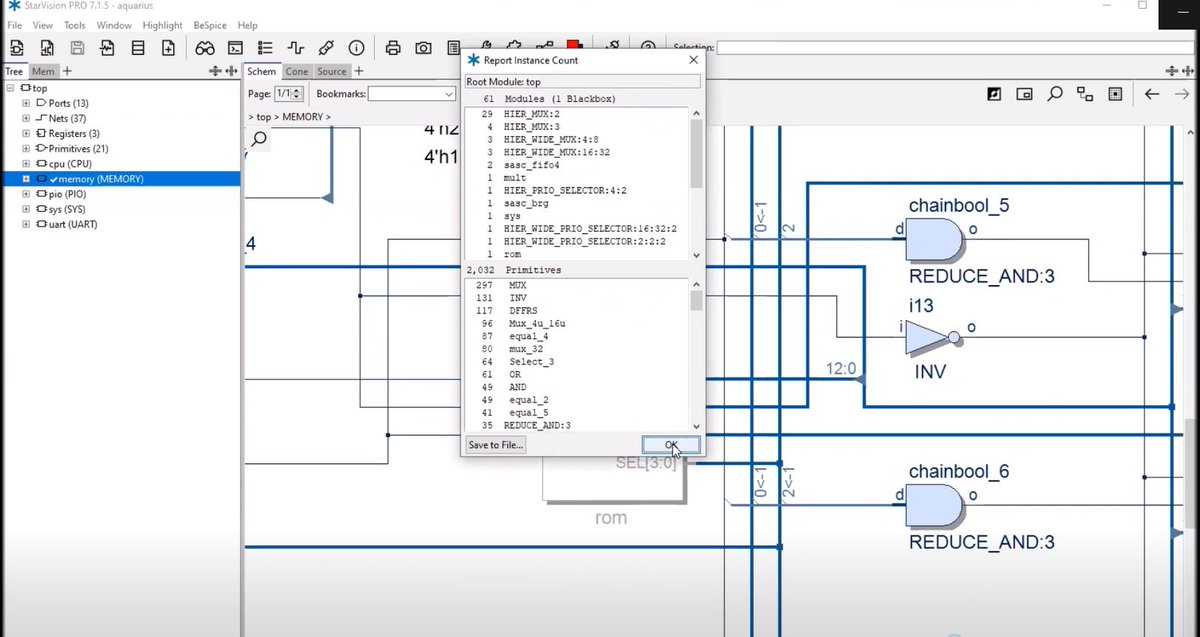The image size is (1200, 637).
Task: Click the i13 INV inverter symbol
Action: click(934, 337)
